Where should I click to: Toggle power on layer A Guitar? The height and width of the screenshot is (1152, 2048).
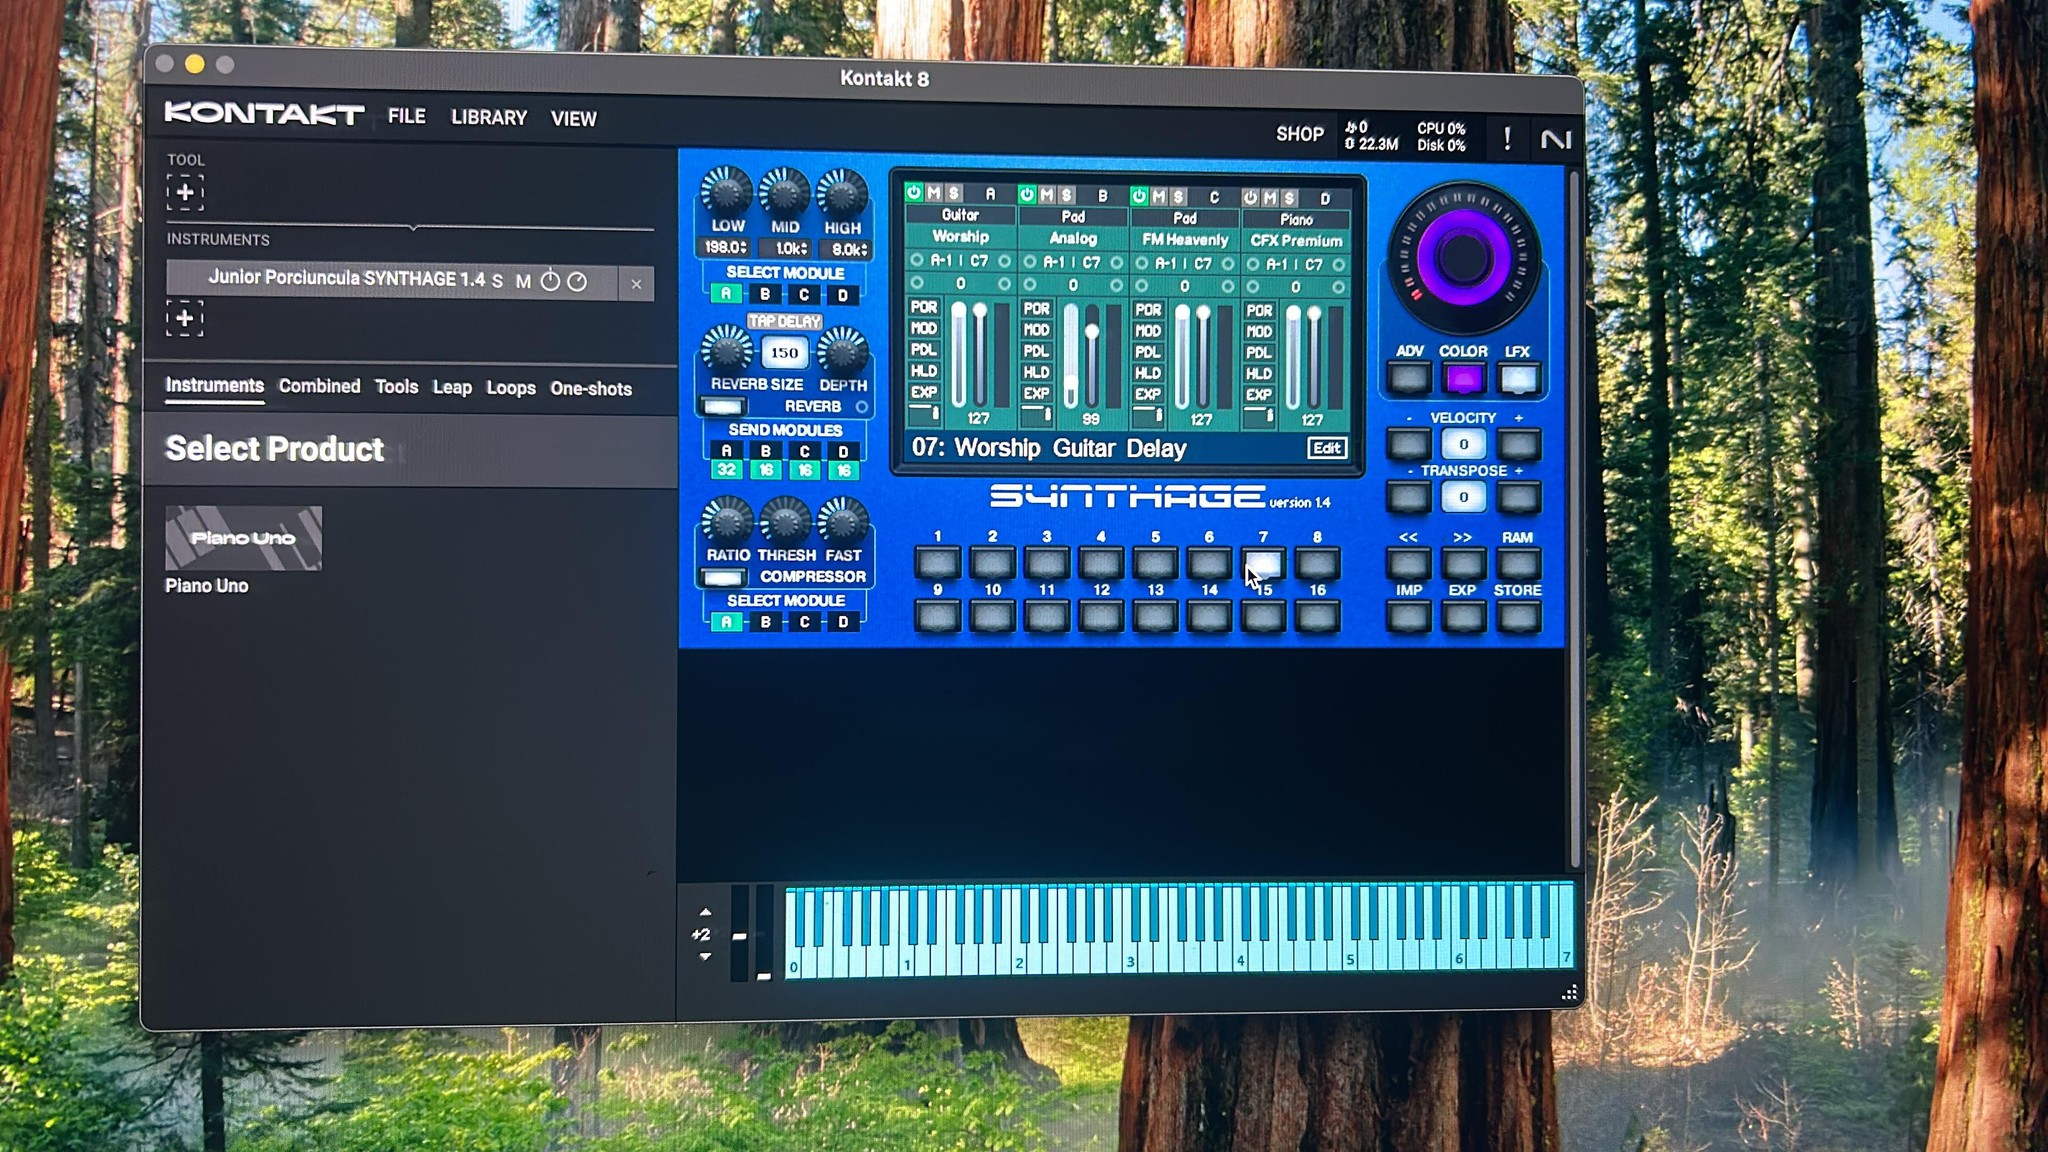(913, 192)
